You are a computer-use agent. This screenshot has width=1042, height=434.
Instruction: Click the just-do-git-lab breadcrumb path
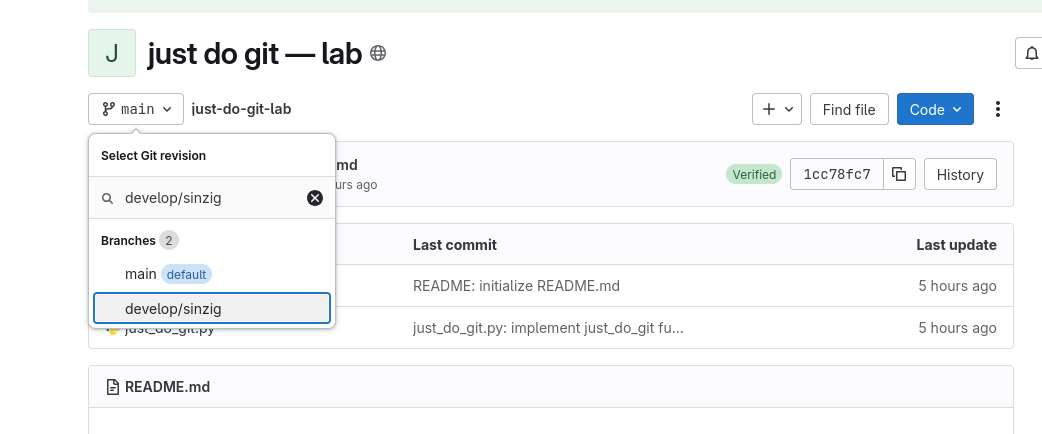click(x=241, y=109)
